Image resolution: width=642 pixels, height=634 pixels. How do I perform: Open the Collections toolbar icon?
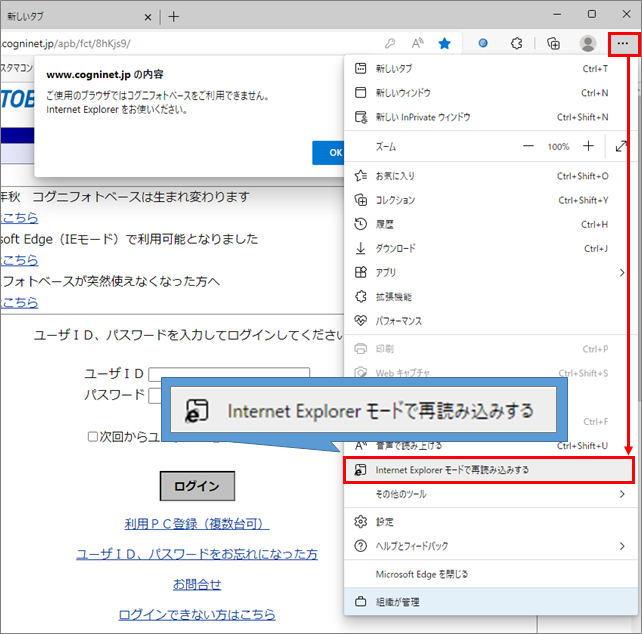click(553, 43)
